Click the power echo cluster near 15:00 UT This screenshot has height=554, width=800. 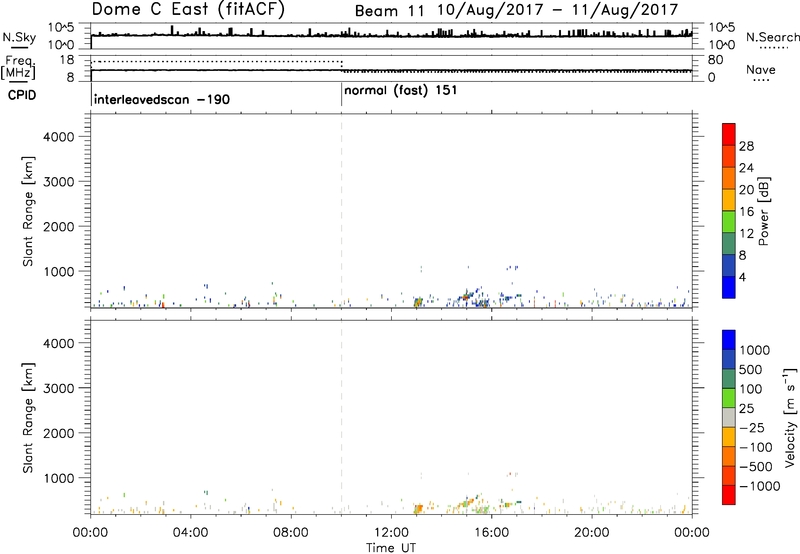click(466, 297)
